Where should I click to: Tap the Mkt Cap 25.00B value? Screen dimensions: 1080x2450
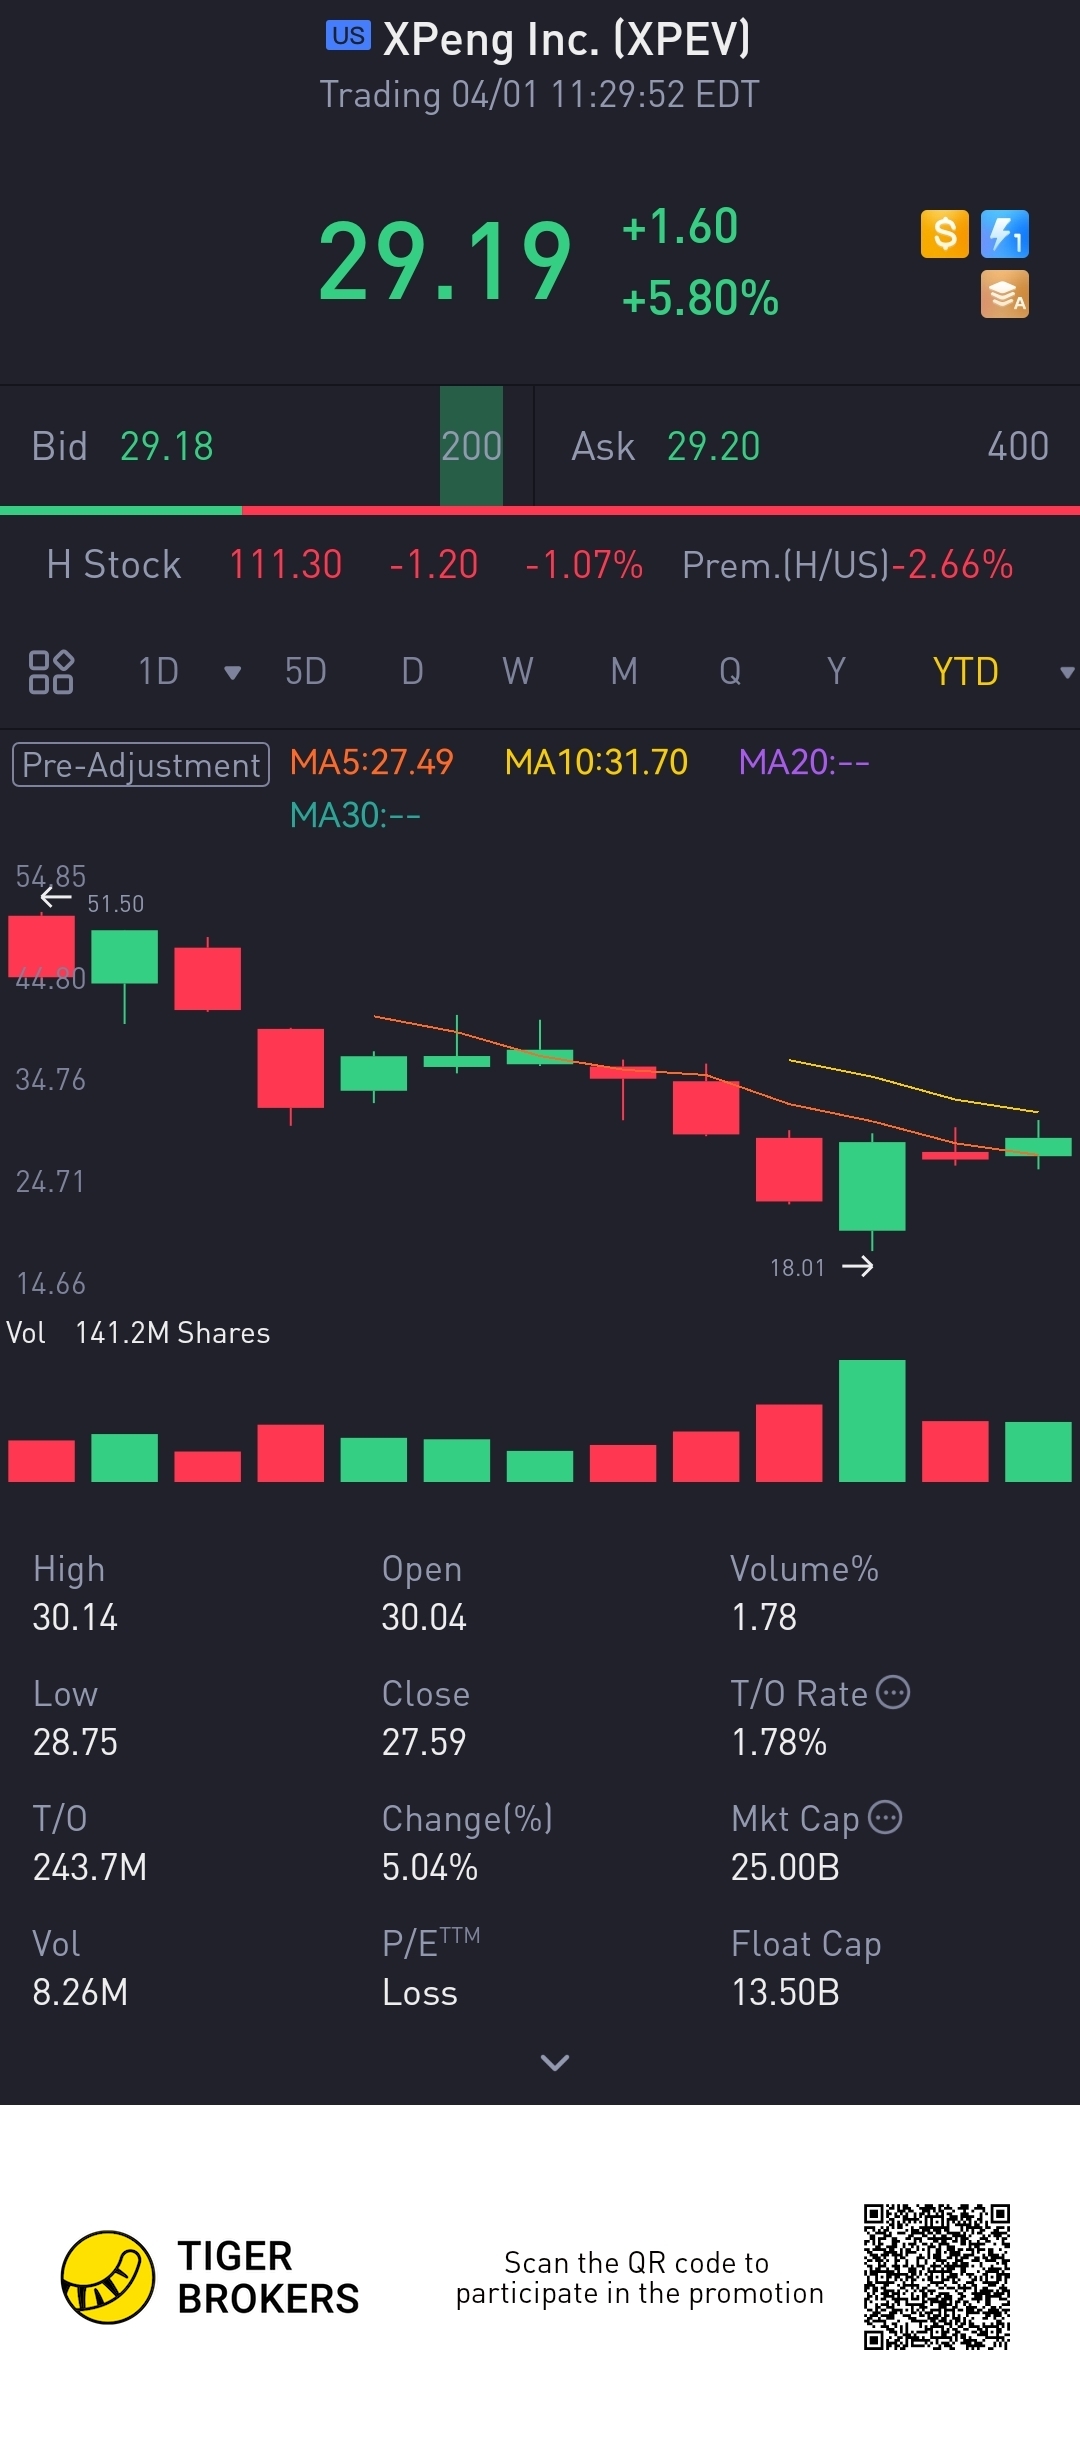pos(785,1868)
